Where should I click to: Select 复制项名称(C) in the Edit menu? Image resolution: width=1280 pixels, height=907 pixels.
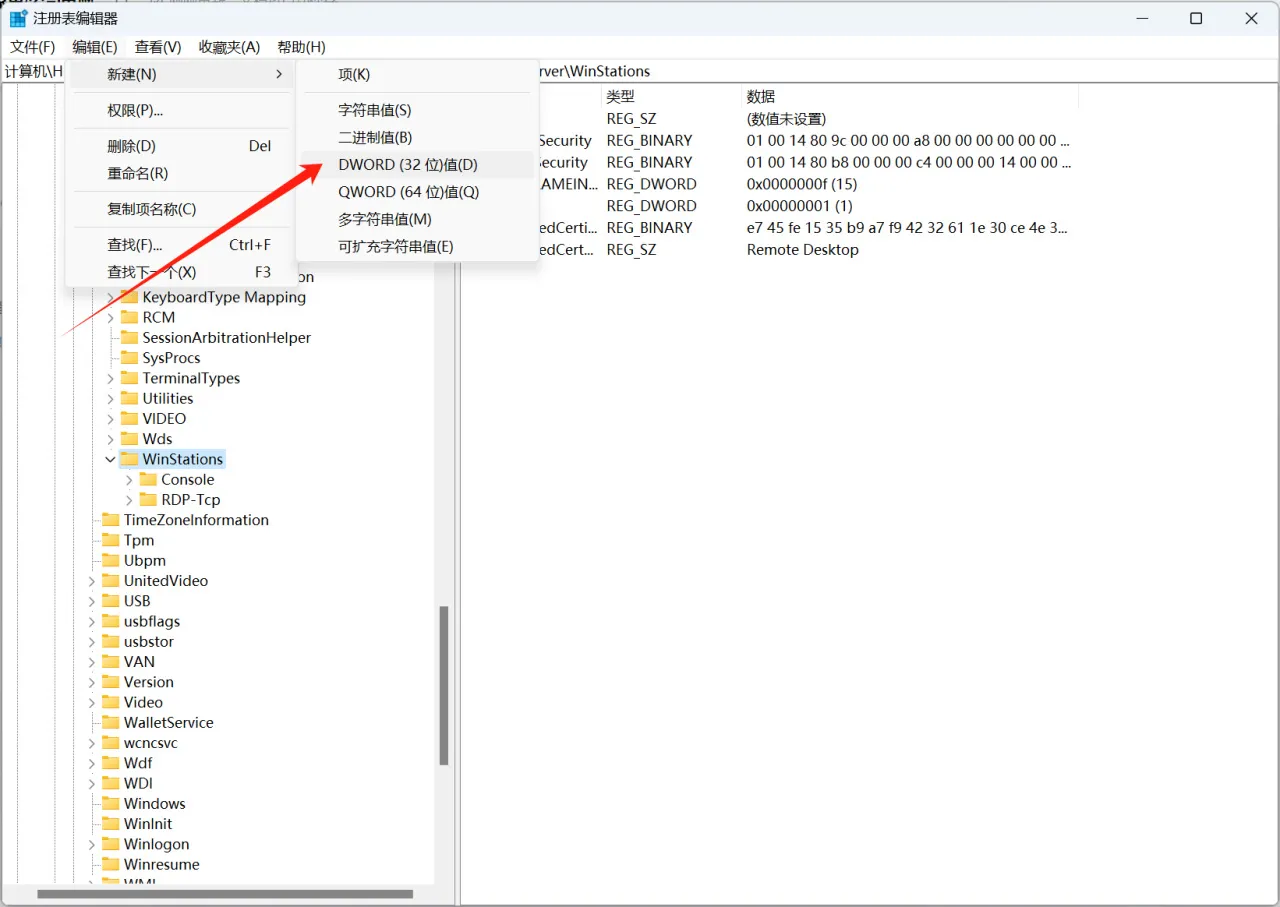[180, 209]
